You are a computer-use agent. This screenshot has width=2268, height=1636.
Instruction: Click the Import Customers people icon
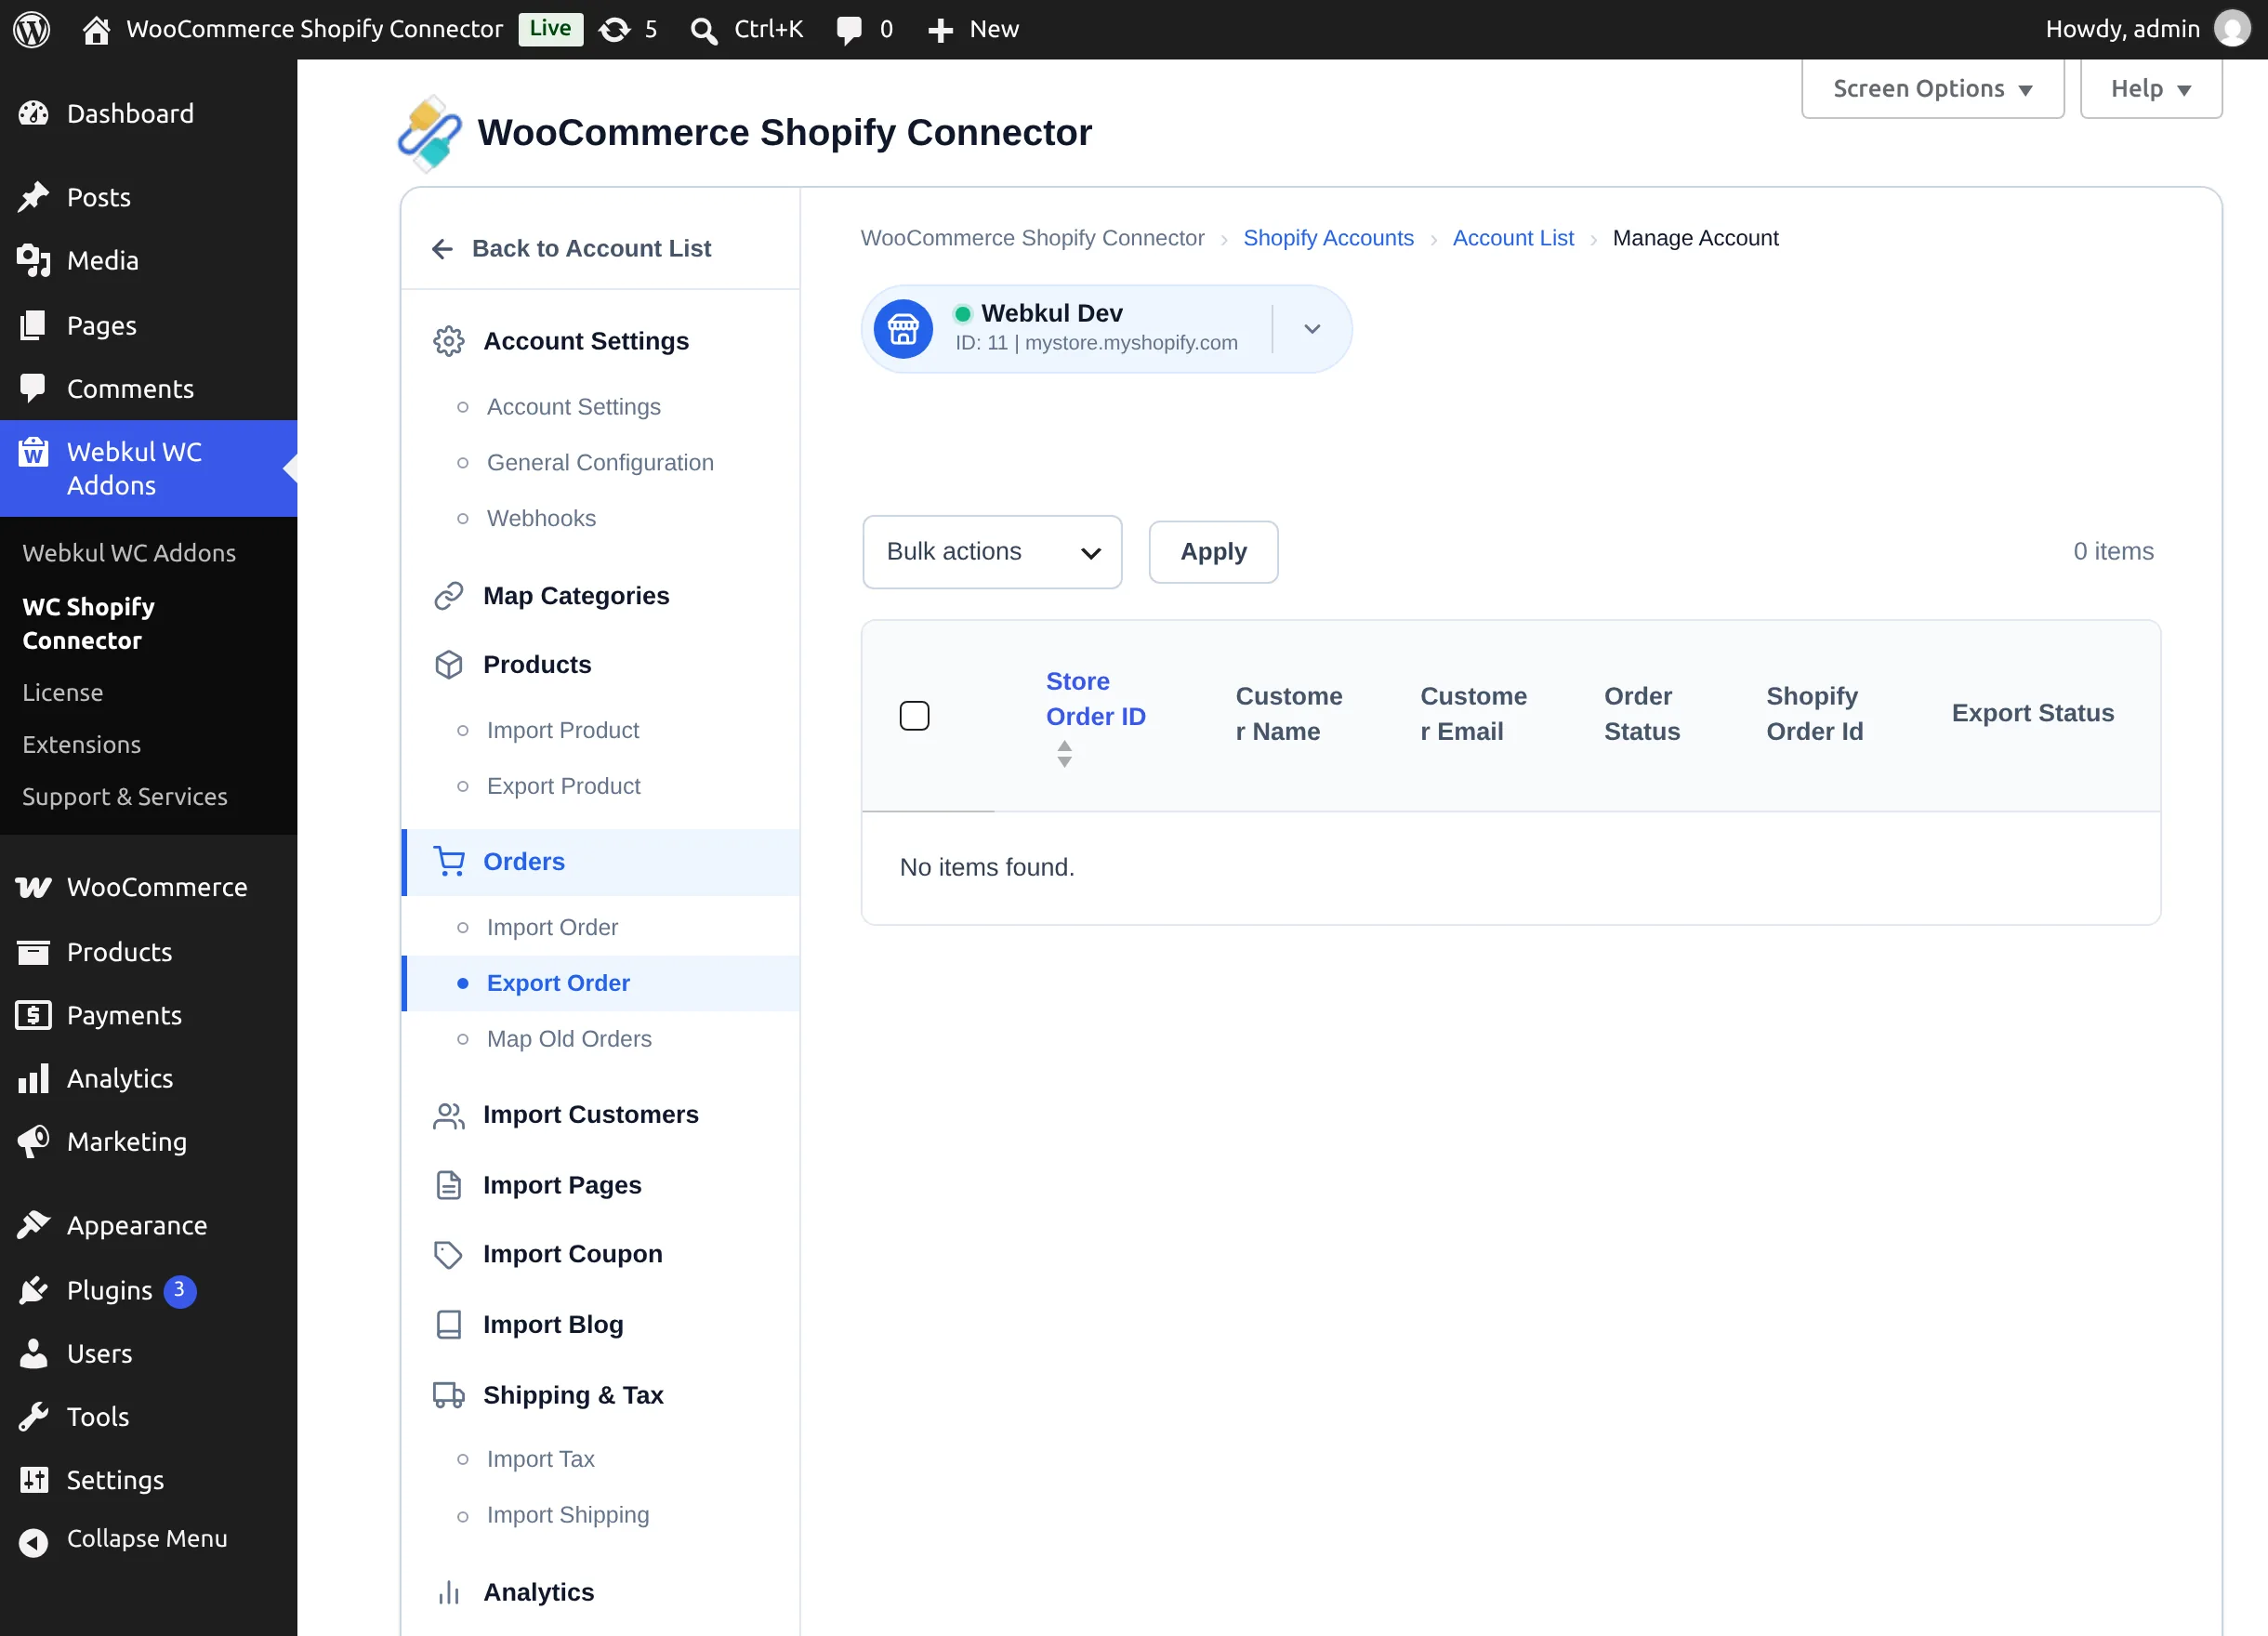pyautogui.click(x=448, y=1115)
